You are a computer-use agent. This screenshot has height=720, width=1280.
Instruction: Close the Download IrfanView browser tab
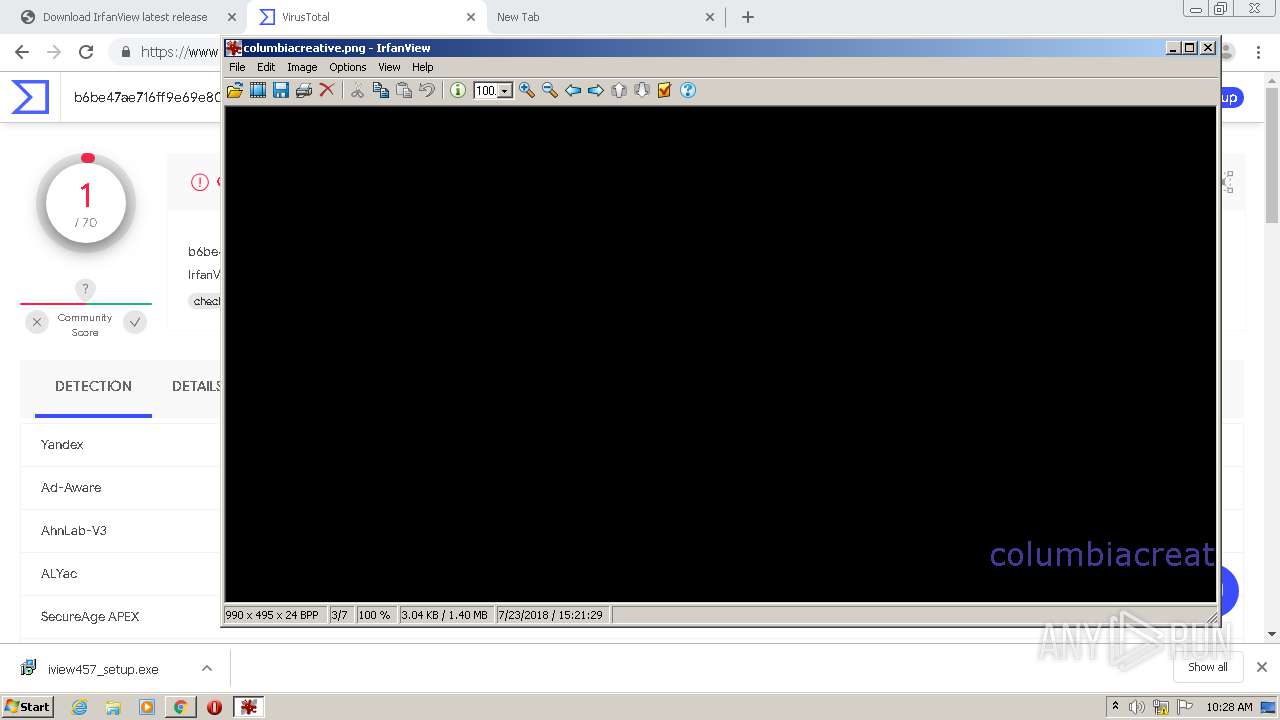click(232, 17)
